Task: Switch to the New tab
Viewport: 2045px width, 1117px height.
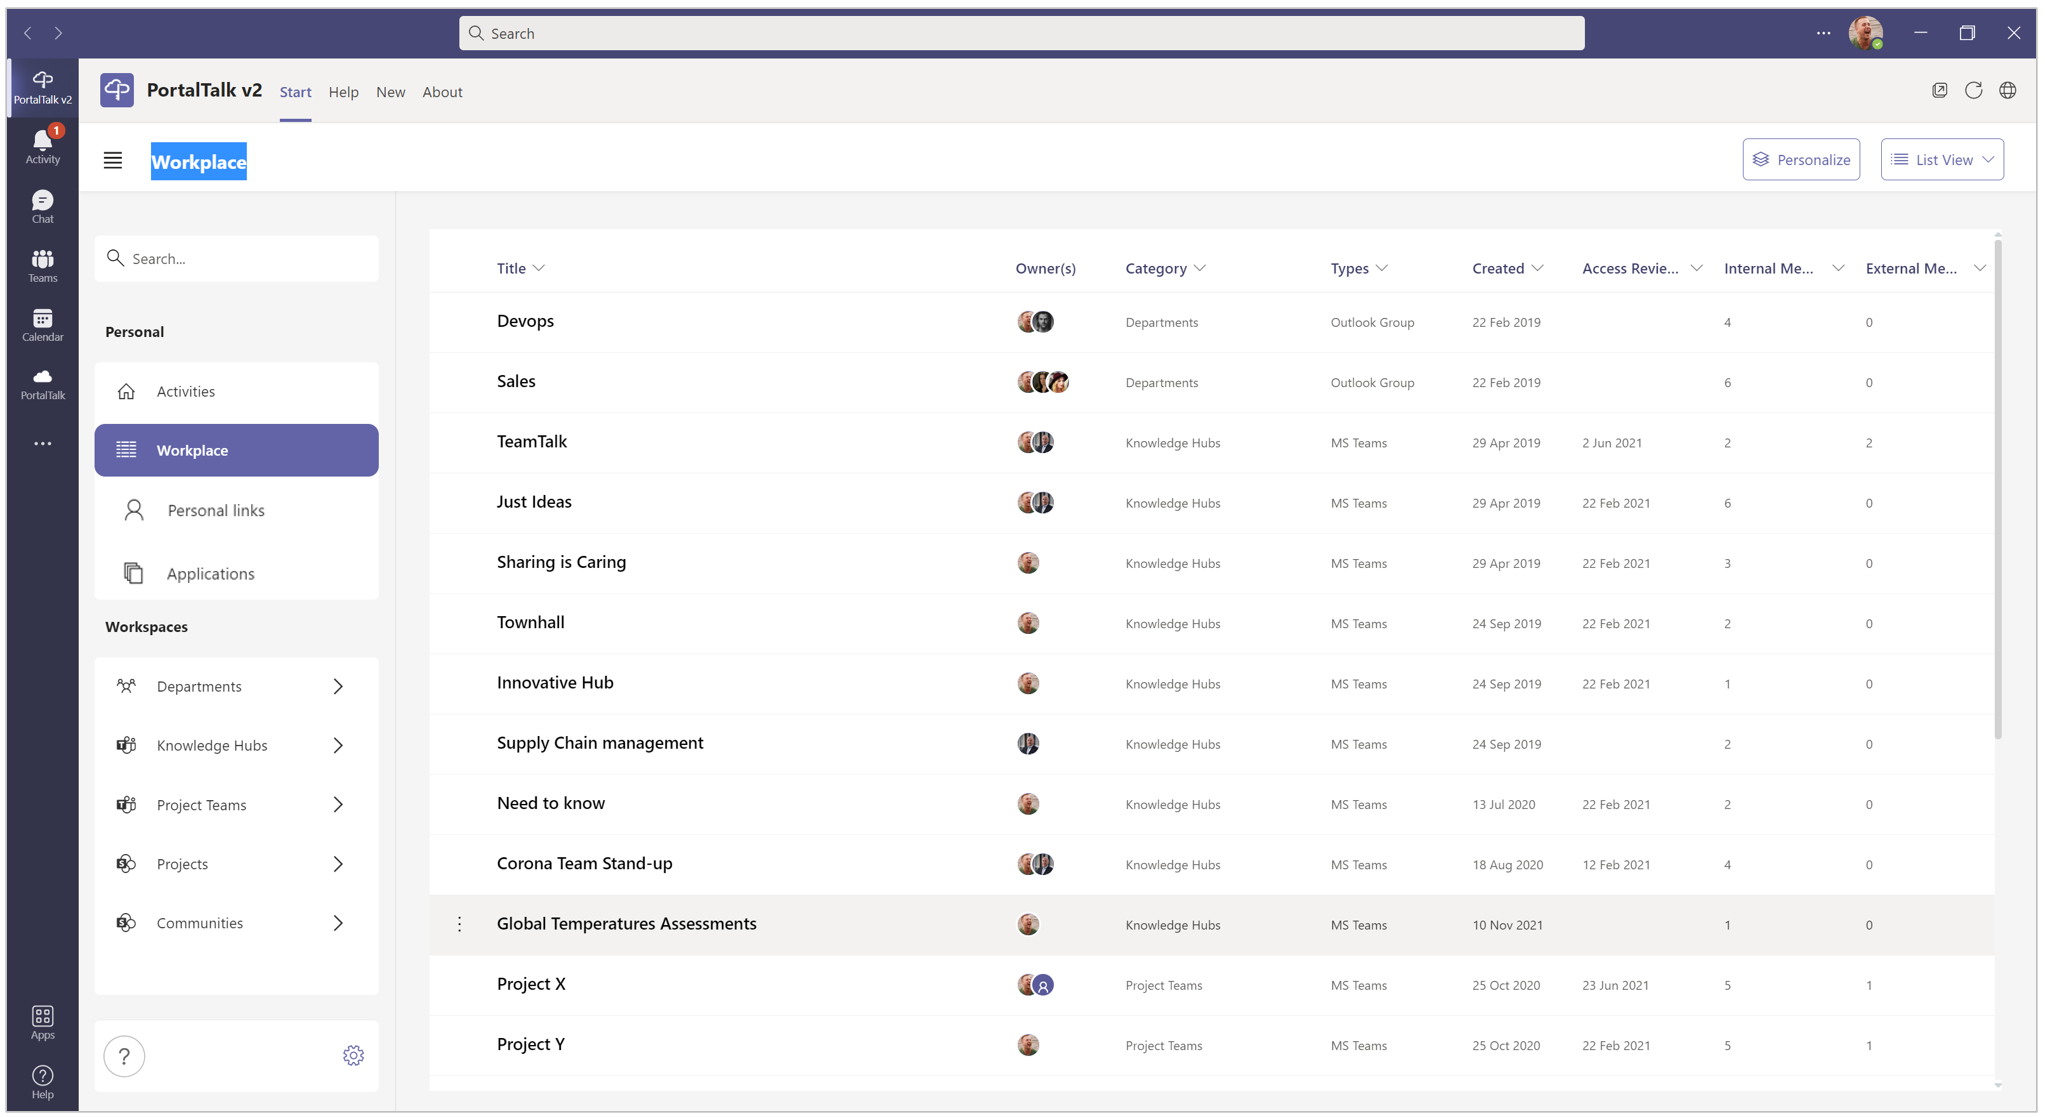Action: click(390, 92)
